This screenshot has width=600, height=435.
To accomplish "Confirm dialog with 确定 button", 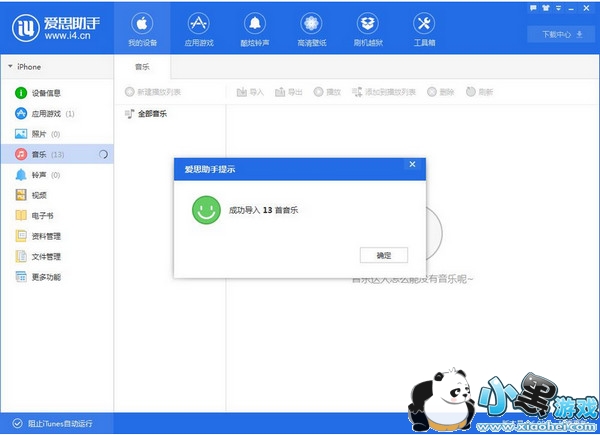I will pyautogui.click(x=384, y=255).
